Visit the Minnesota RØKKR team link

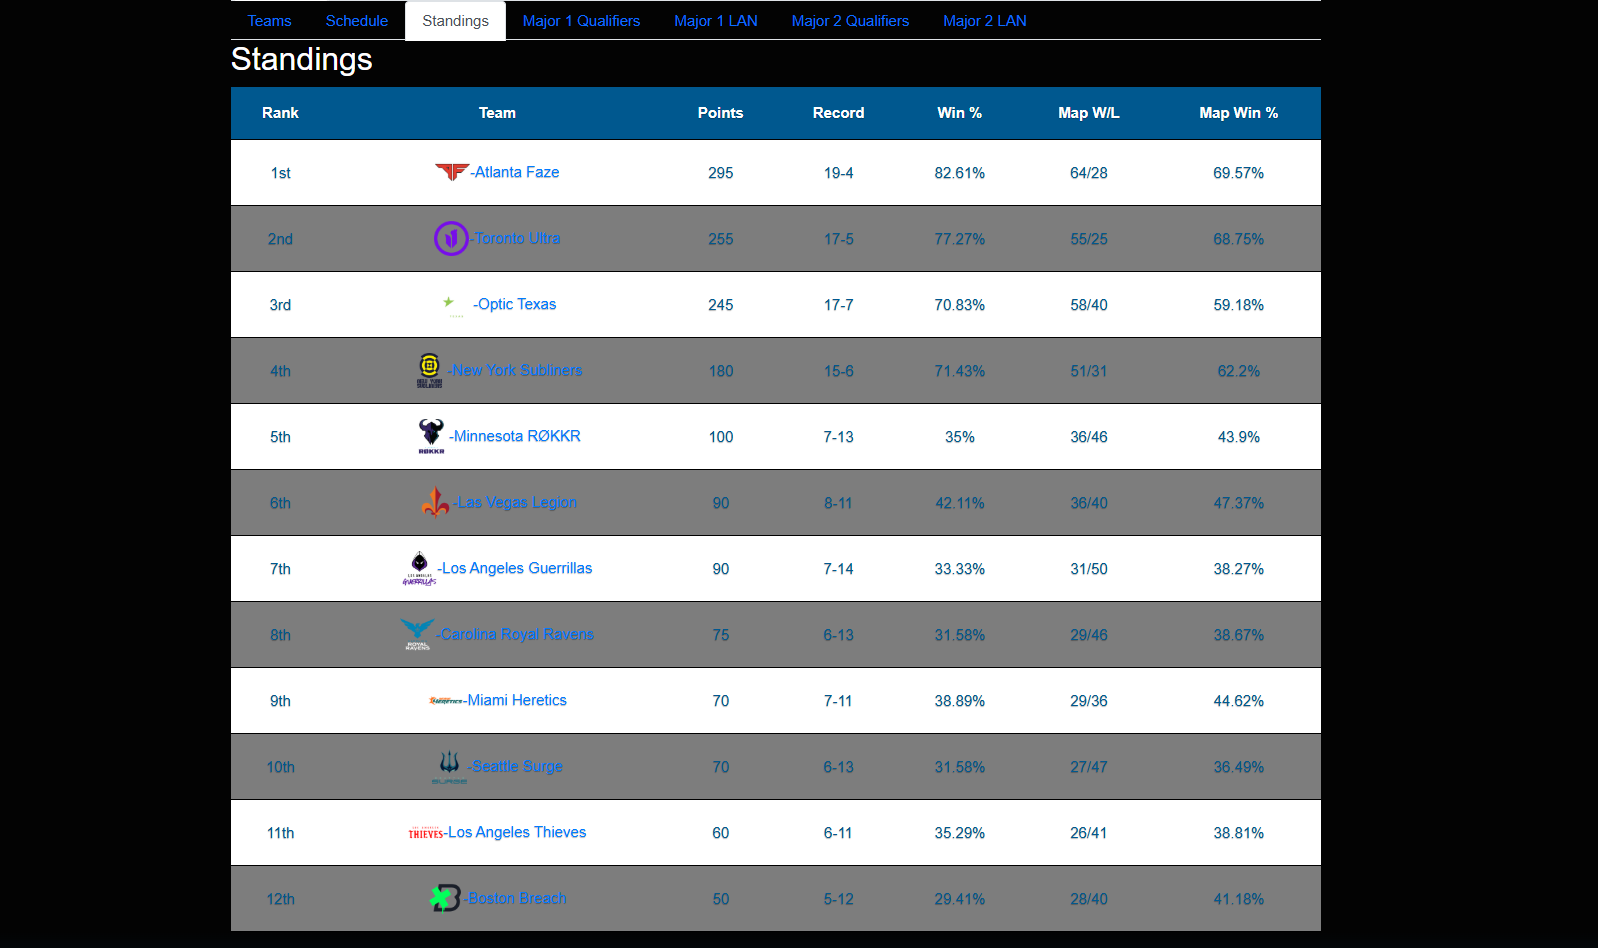pos(515,436)
